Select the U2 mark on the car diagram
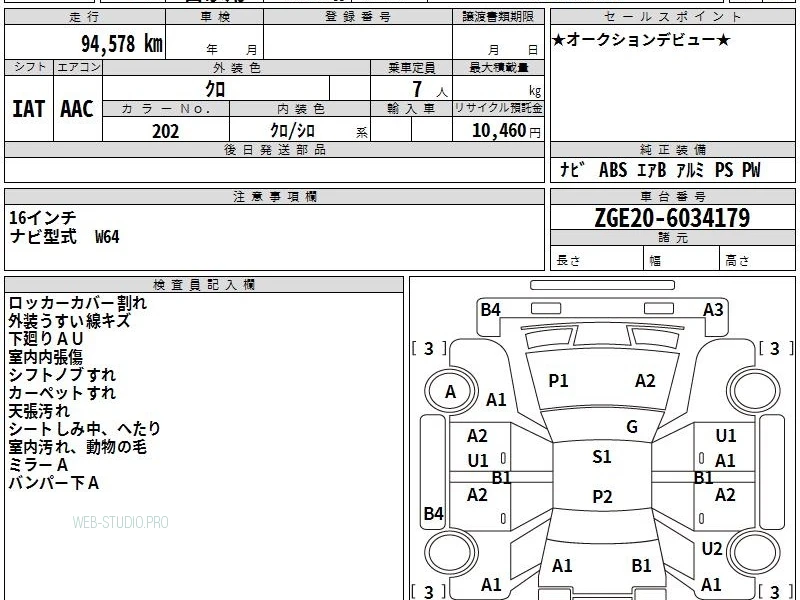The width and height of the screenshot is (800, 600). click(x=712, y=548)
